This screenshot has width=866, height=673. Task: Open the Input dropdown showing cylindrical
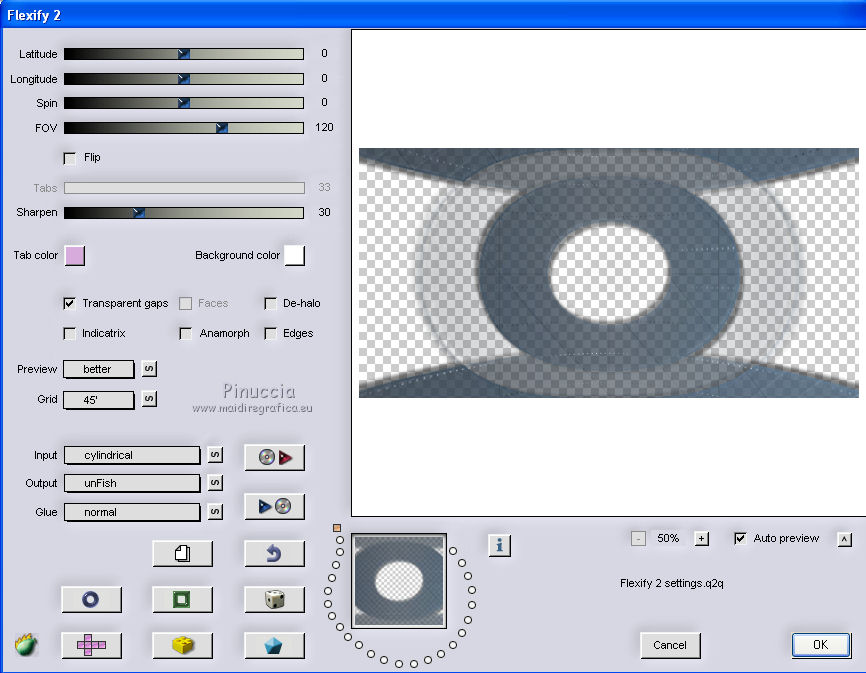point(132,455)
